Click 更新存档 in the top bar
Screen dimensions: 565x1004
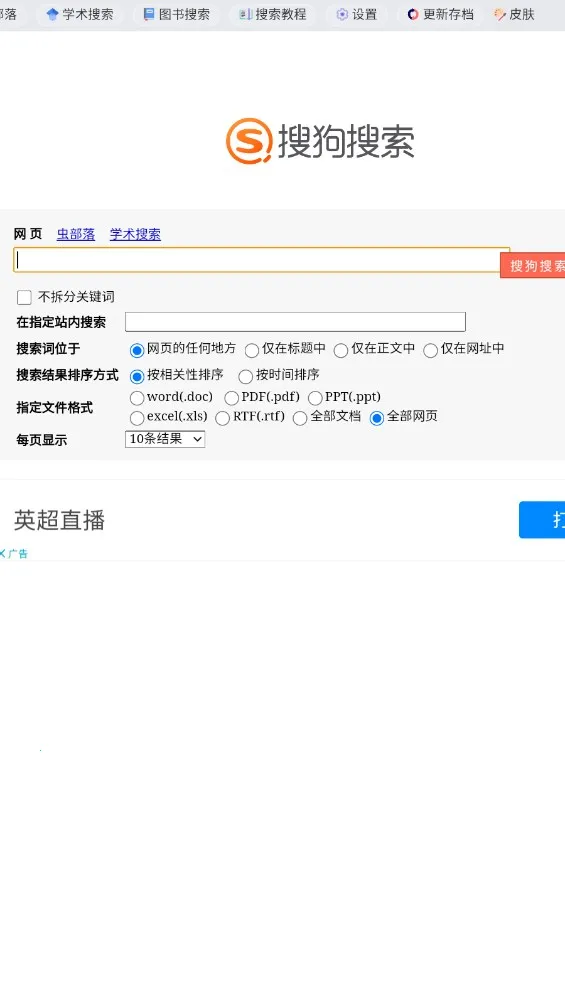(440, 14)
